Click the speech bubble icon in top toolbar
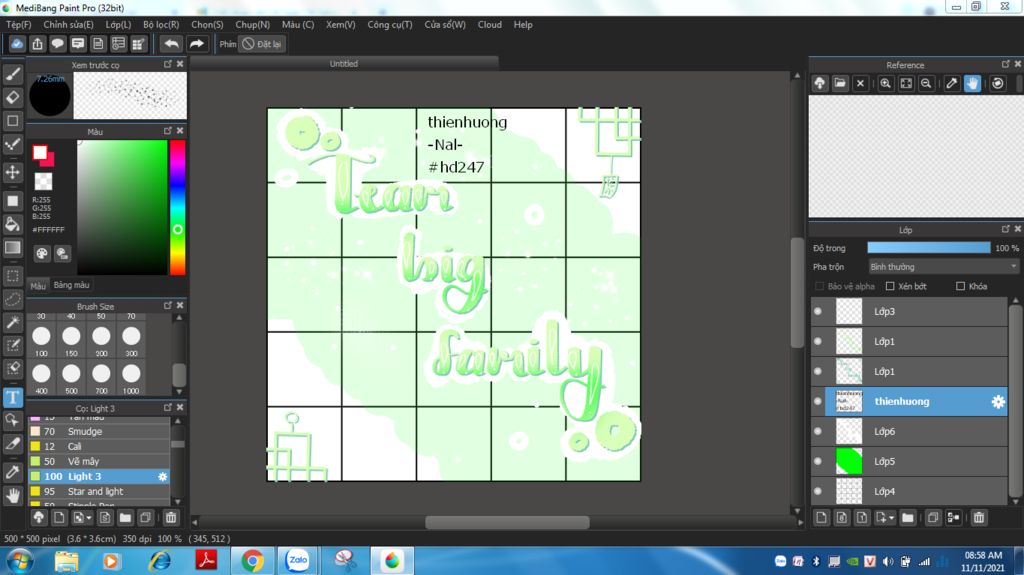This screenshot has height=575, width=1024. [57, 44]
